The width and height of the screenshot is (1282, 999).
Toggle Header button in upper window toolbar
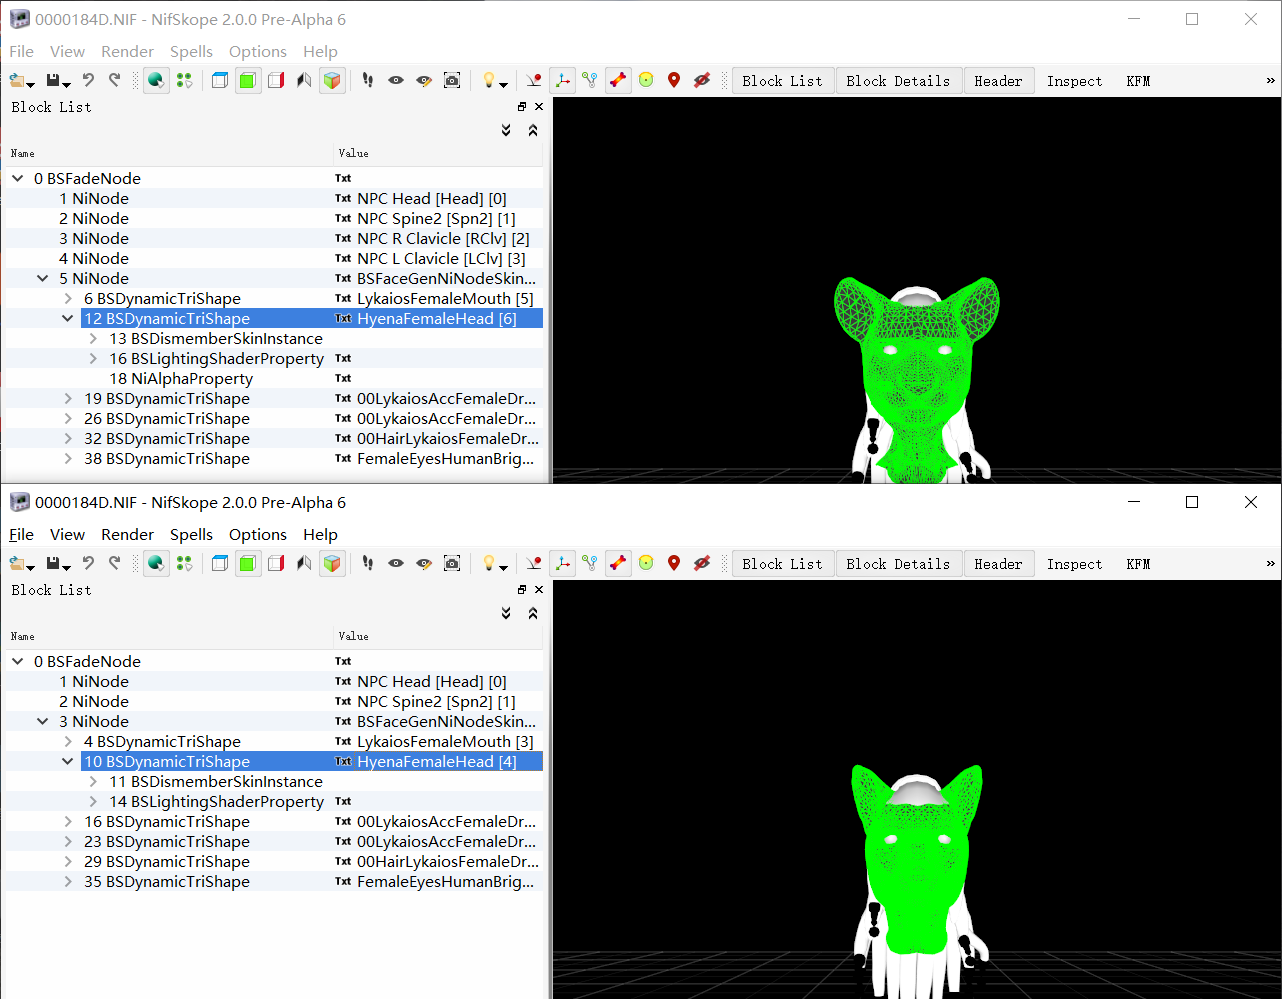click(x=998, y=81)
